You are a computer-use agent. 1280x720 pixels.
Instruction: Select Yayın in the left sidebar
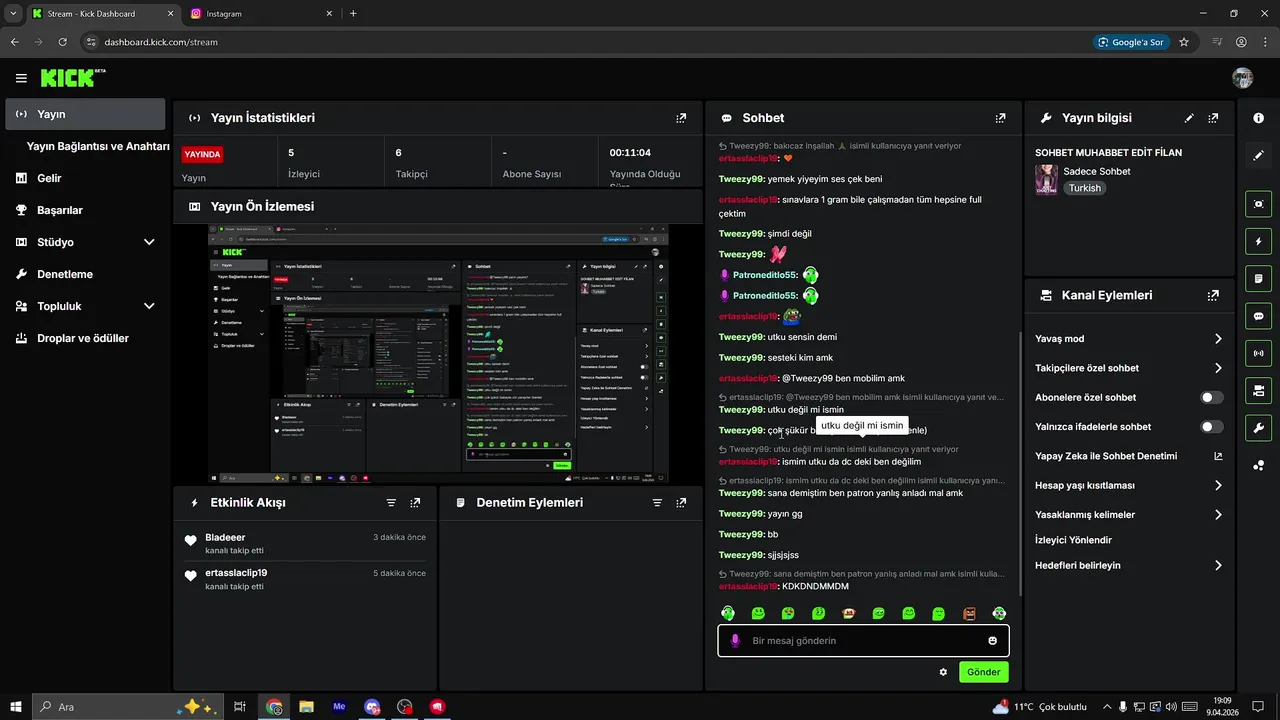pyautogui.click(x=85, y=114)
